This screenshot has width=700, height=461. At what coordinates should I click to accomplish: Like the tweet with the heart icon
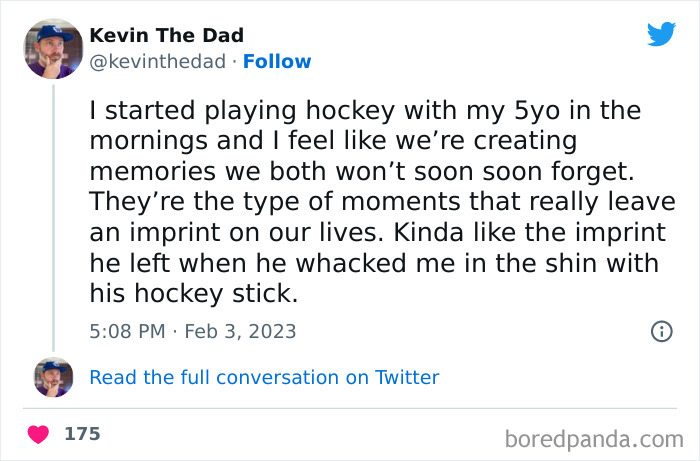pyautogui.click(x=39, y=435)
